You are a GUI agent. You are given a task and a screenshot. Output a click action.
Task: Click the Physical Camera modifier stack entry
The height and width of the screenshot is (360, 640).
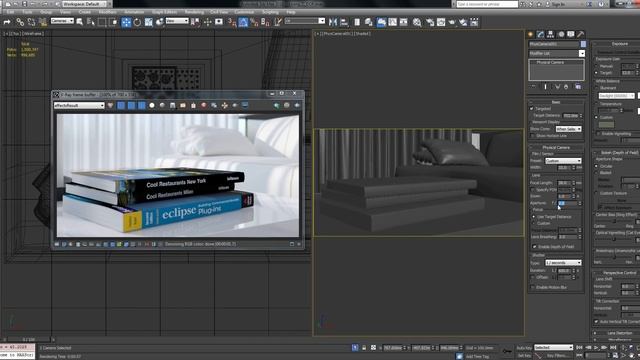click(550, 62)
